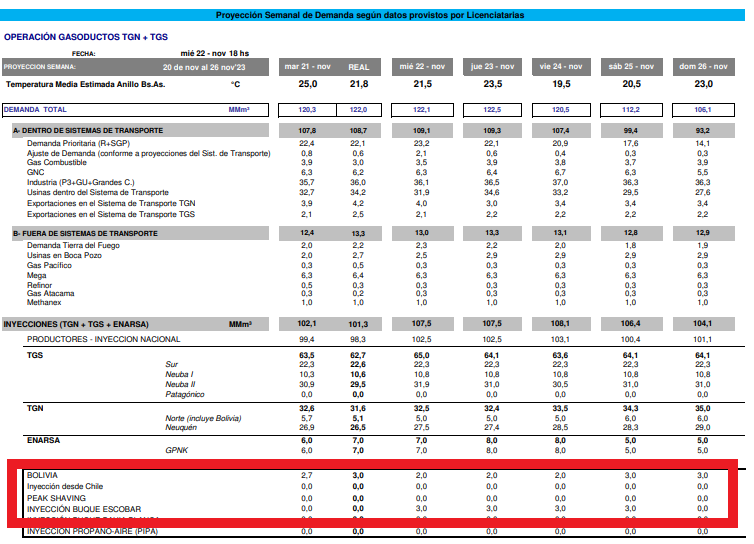The image size is (754, 544).
Task: Click the 'Methanex' row label
Action: coord(44,301)
